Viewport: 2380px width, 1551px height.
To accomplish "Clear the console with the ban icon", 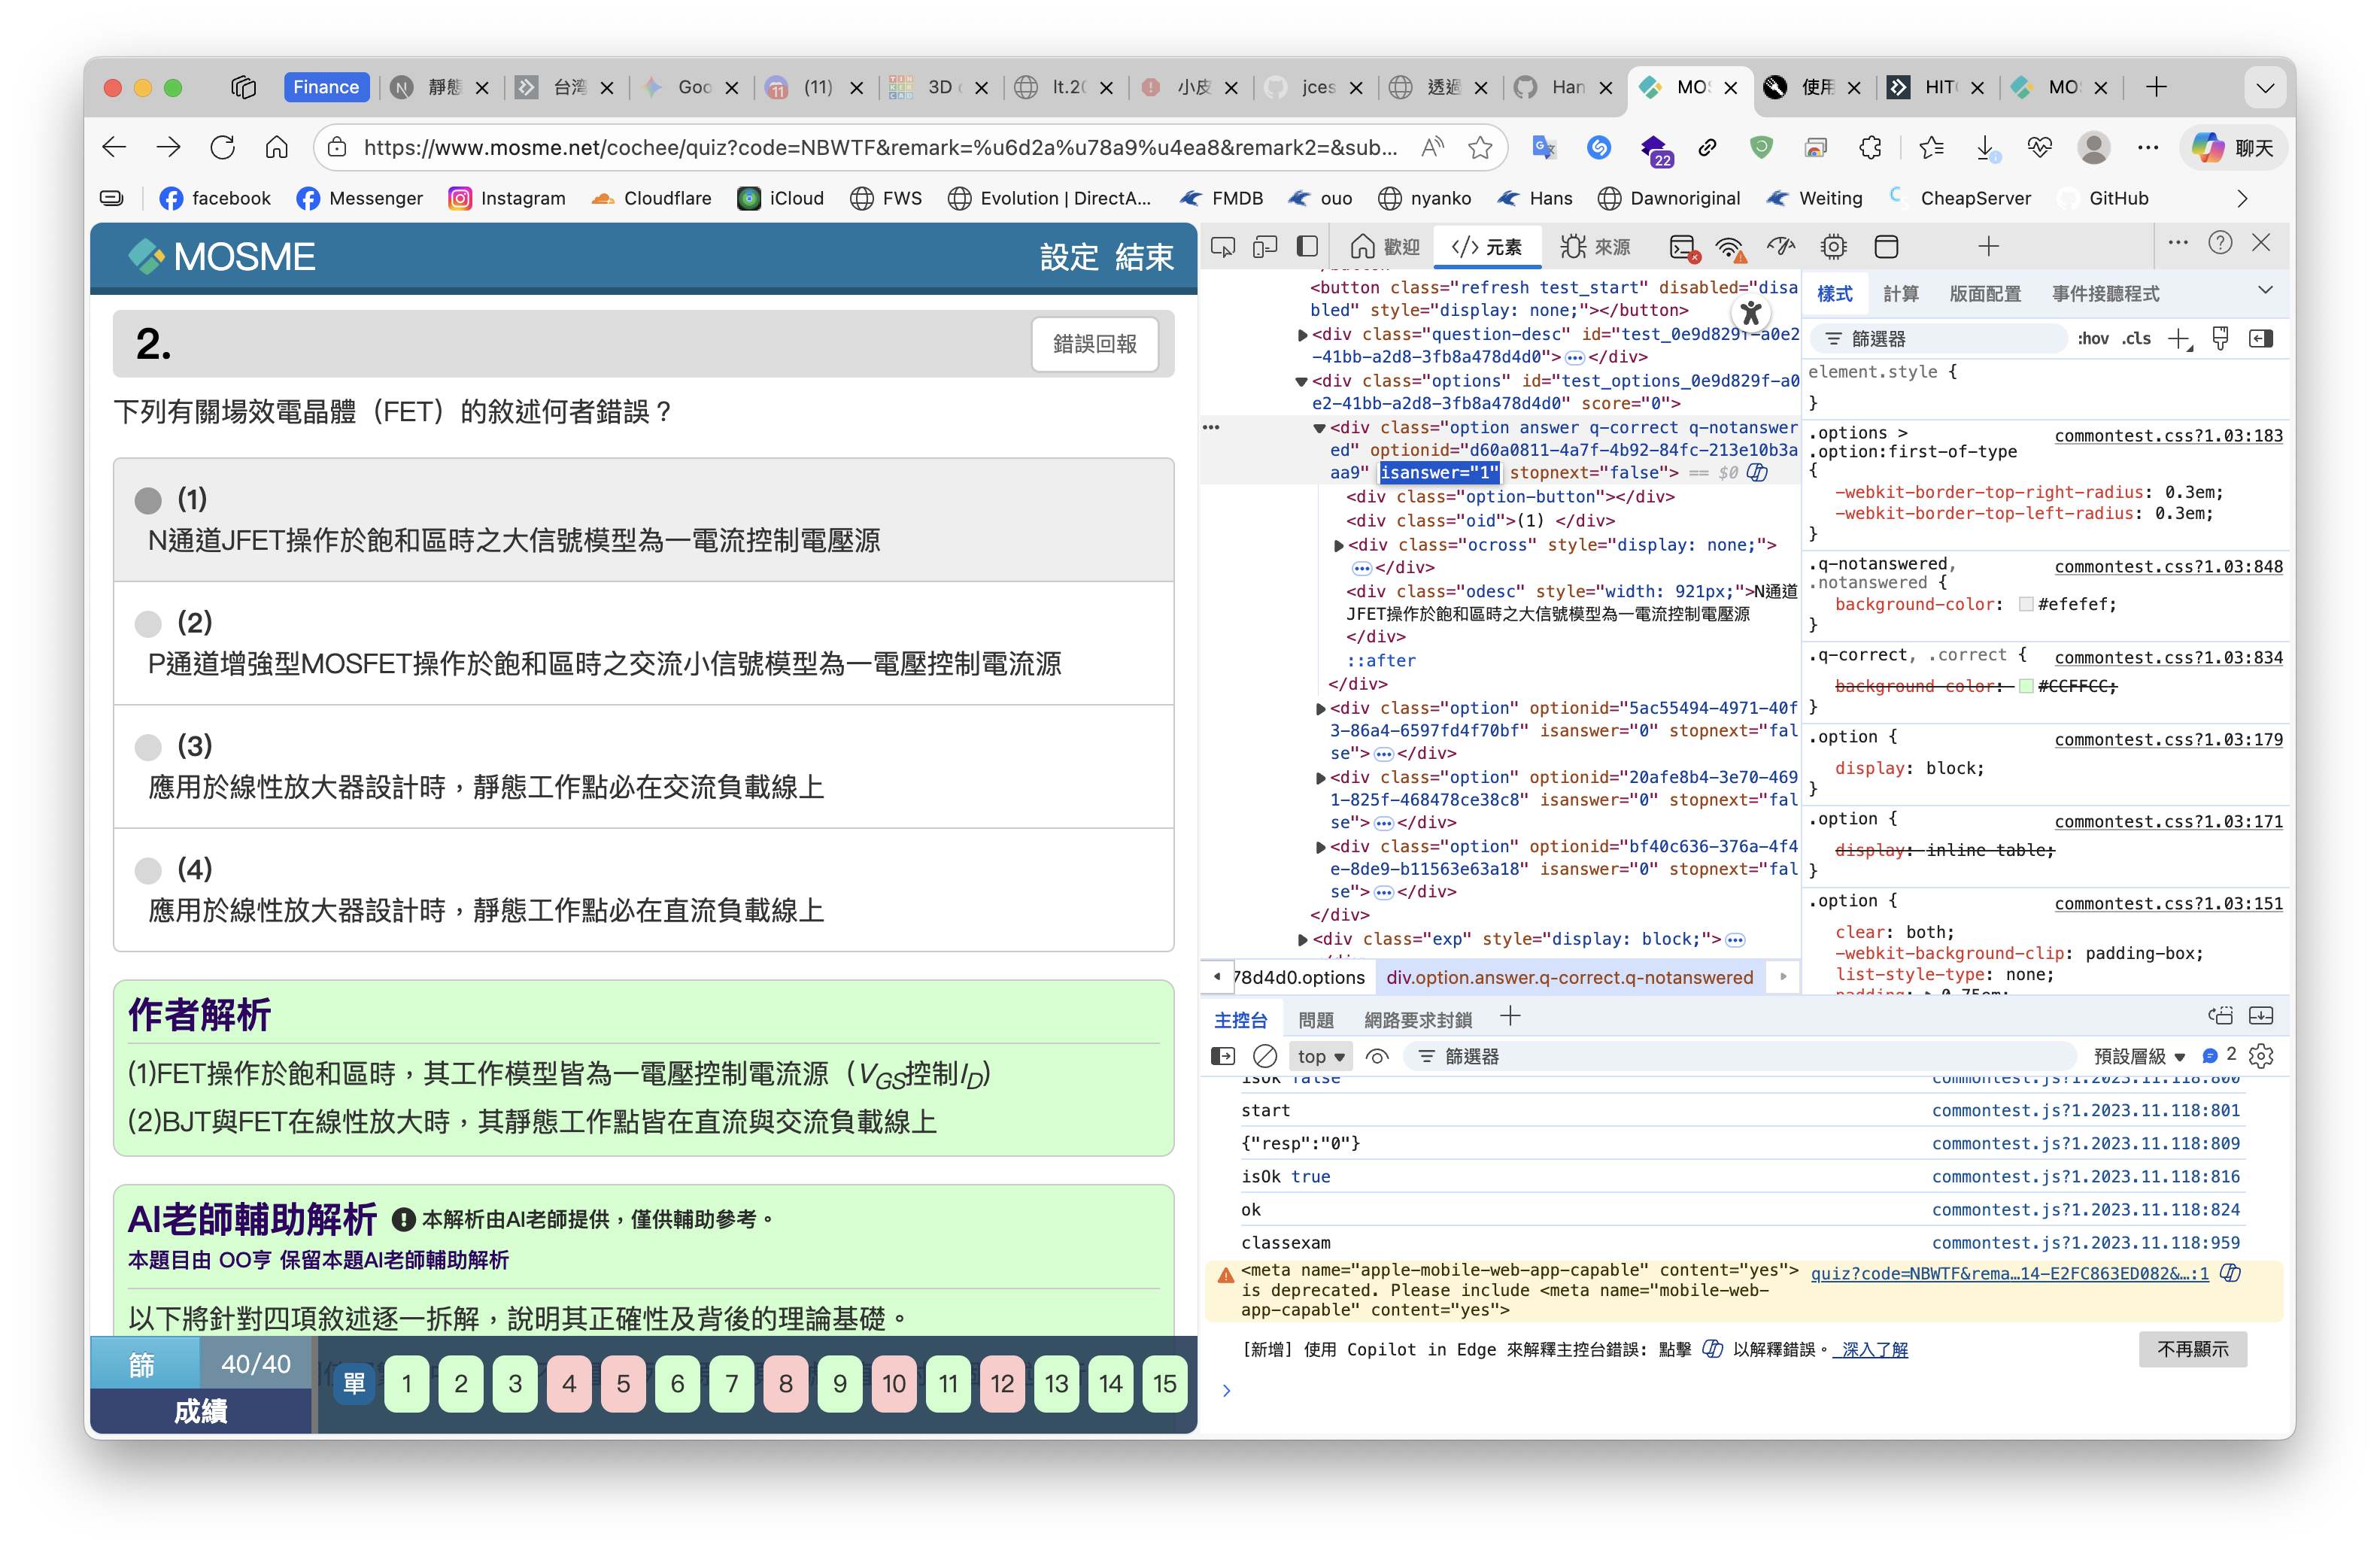I will [1265, 1056].
